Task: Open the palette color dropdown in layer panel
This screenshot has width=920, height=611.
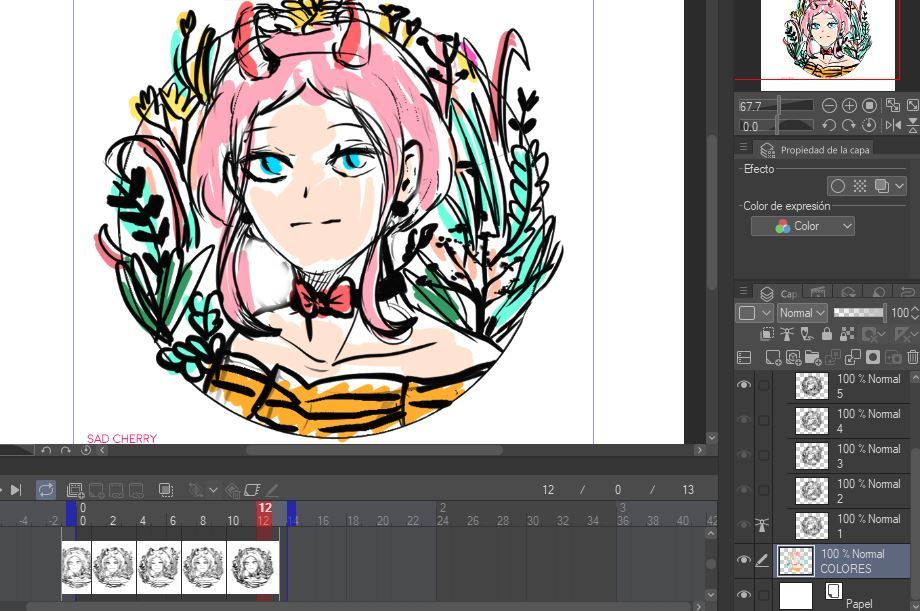Action: (x=755, y=313)
